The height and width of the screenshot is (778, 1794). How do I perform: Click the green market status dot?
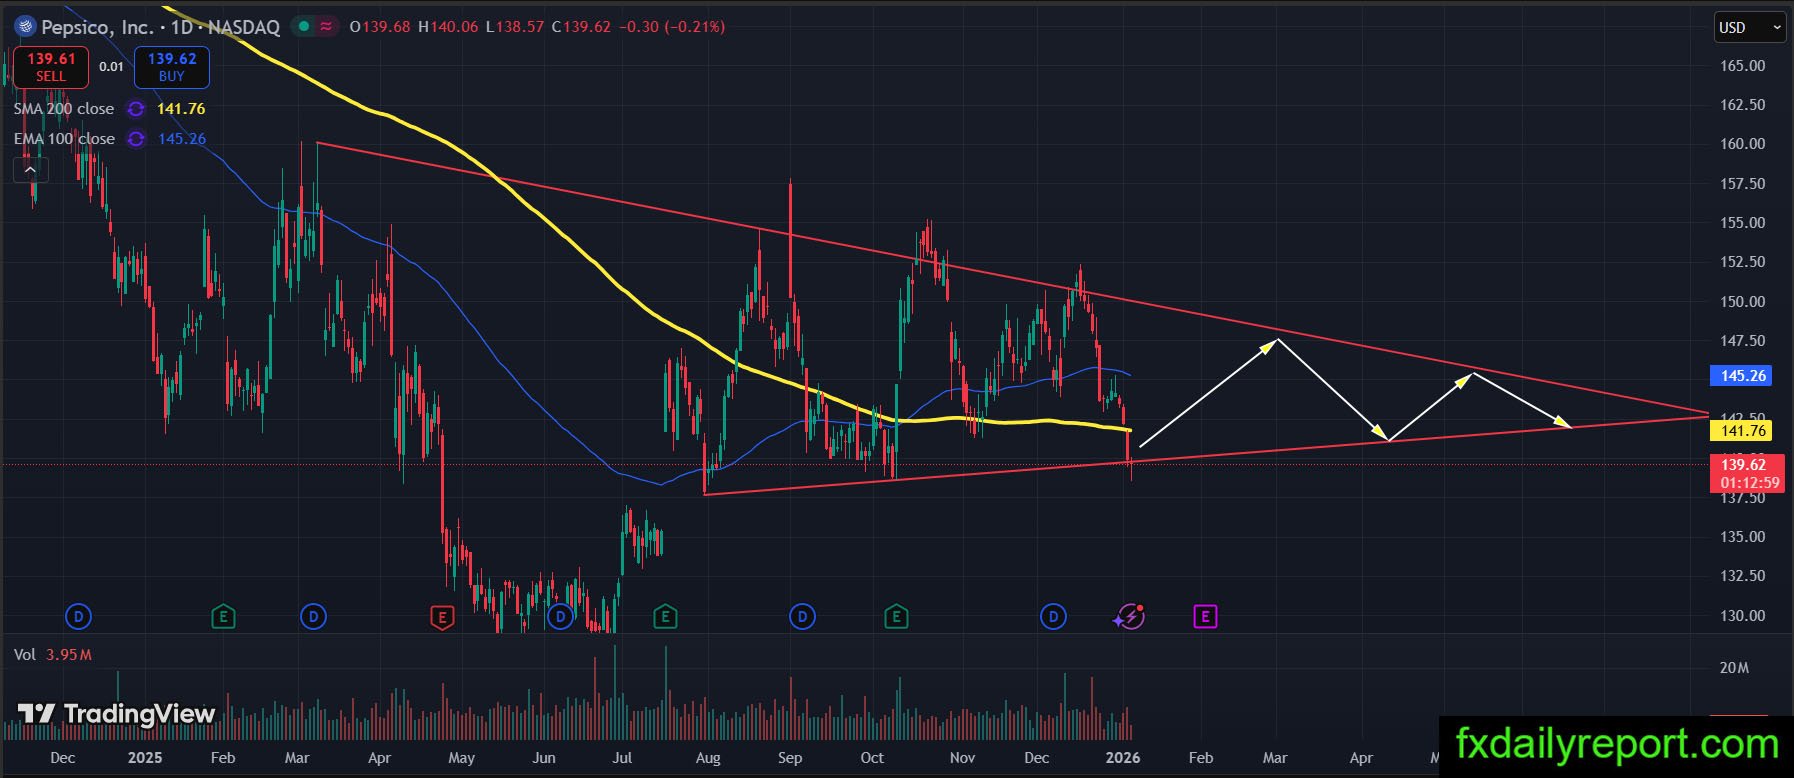pos(304,27)
